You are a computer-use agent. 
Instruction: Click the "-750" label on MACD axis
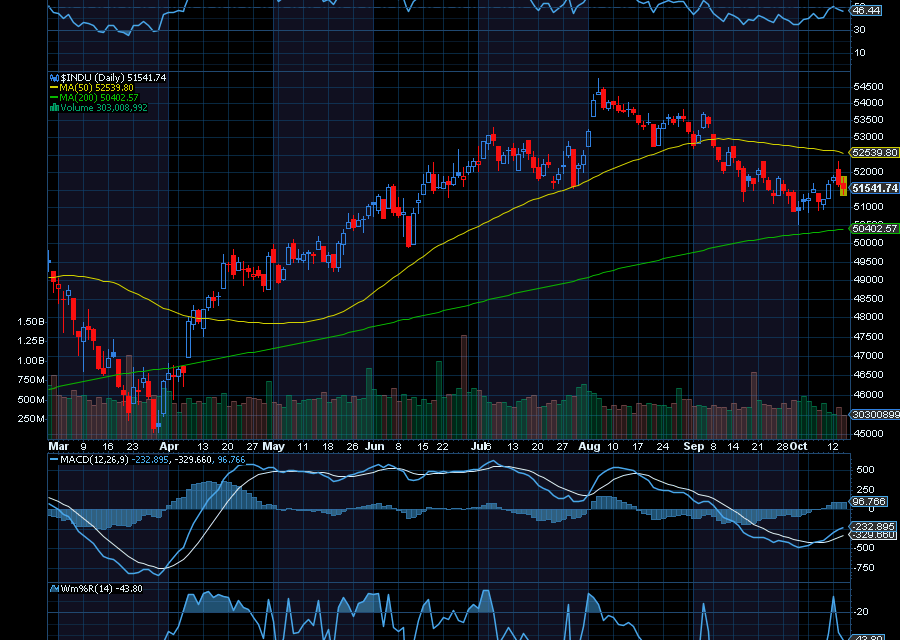coord(864,568)
